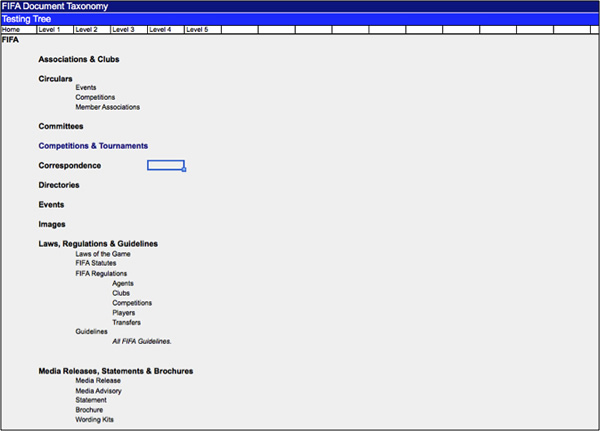
Task: Select the Level 3 header cell
Action: point(129,29)
